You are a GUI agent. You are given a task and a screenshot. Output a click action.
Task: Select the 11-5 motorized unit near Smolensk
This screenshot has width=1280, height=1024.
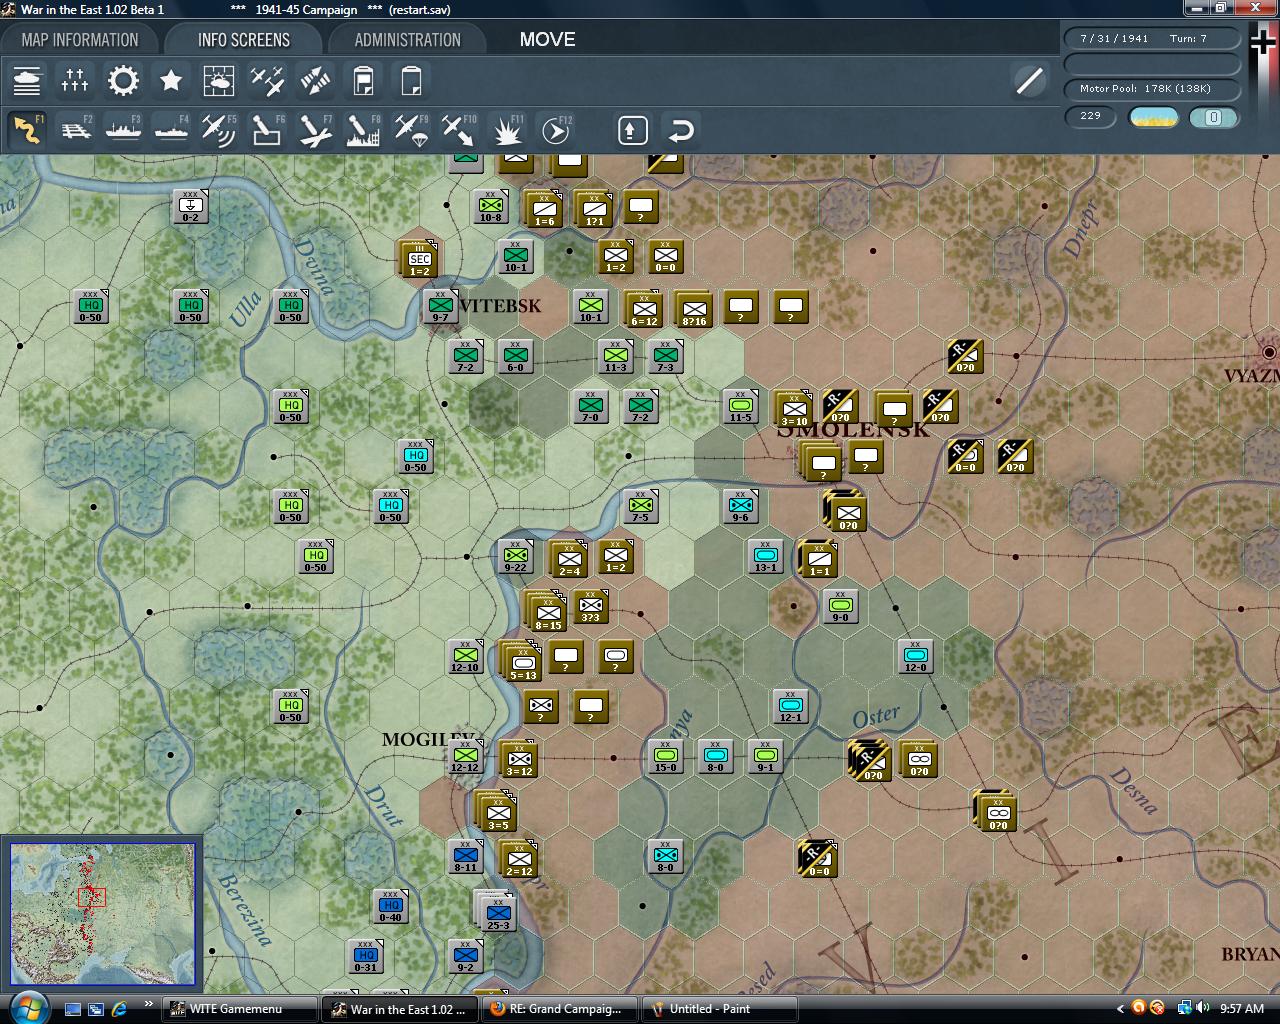pos(740,406)
